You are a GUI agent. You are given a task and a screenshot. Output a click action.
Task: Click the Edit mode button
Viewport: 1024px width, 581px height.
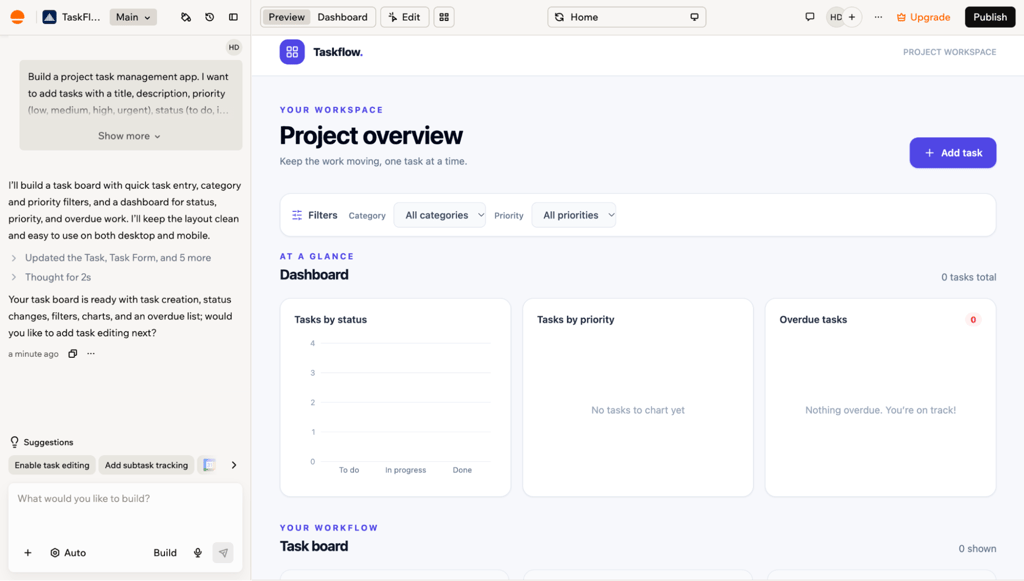pos(404,17)
